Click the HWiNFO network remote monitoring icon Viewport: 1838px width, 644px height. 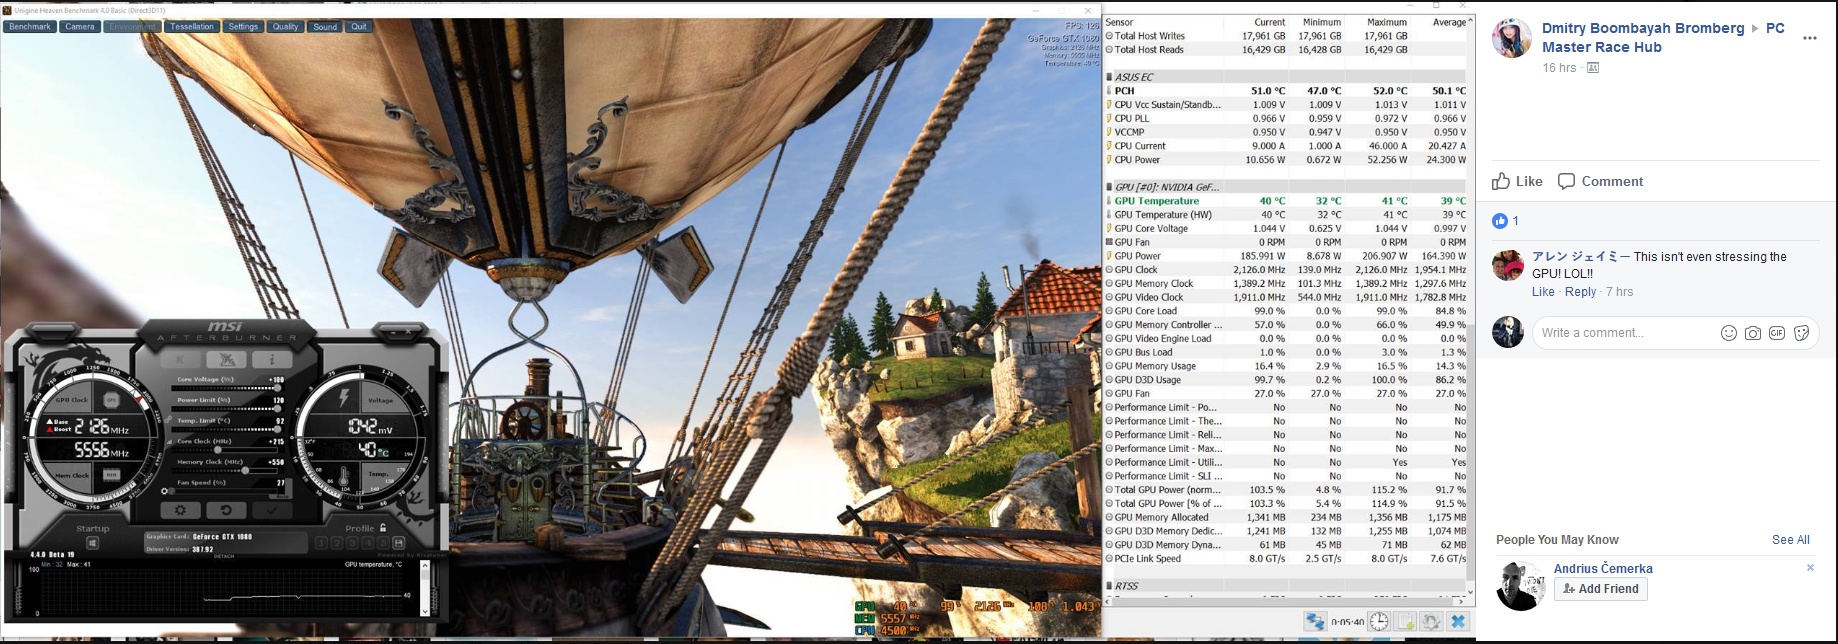(1315, 622)
